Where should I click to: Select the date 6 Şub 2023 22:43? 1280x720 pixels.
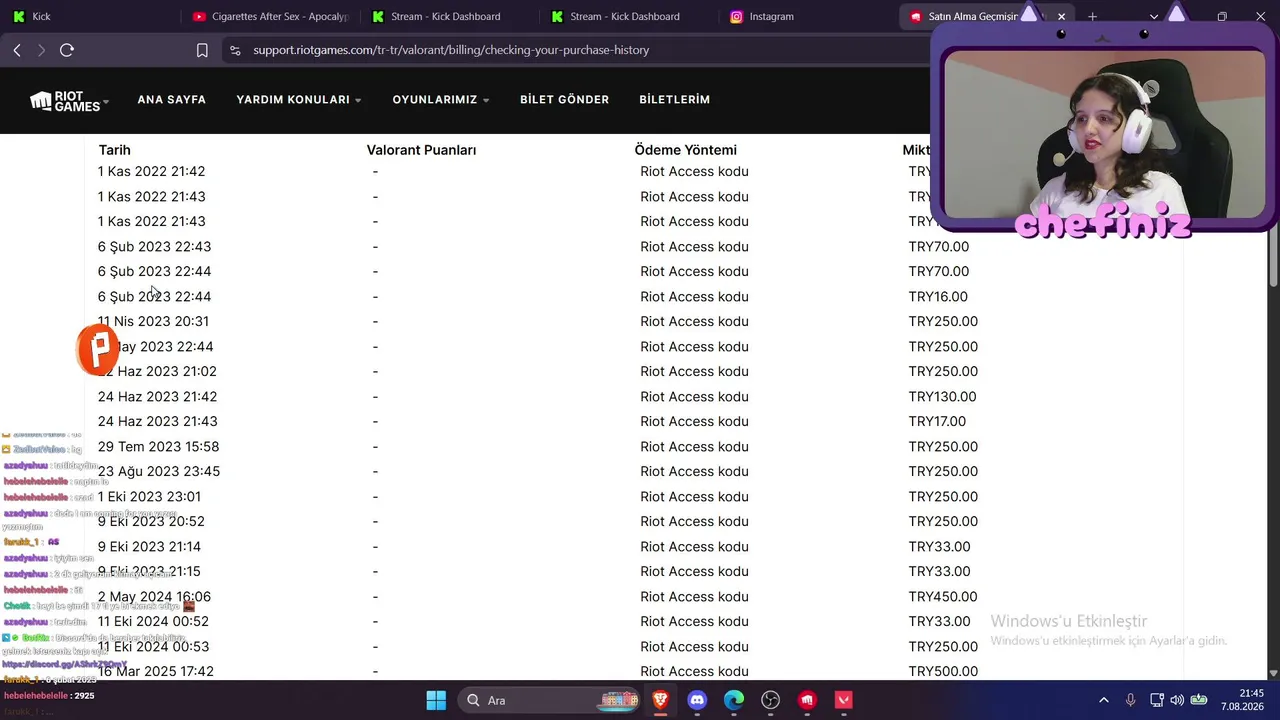click(154, 246)
